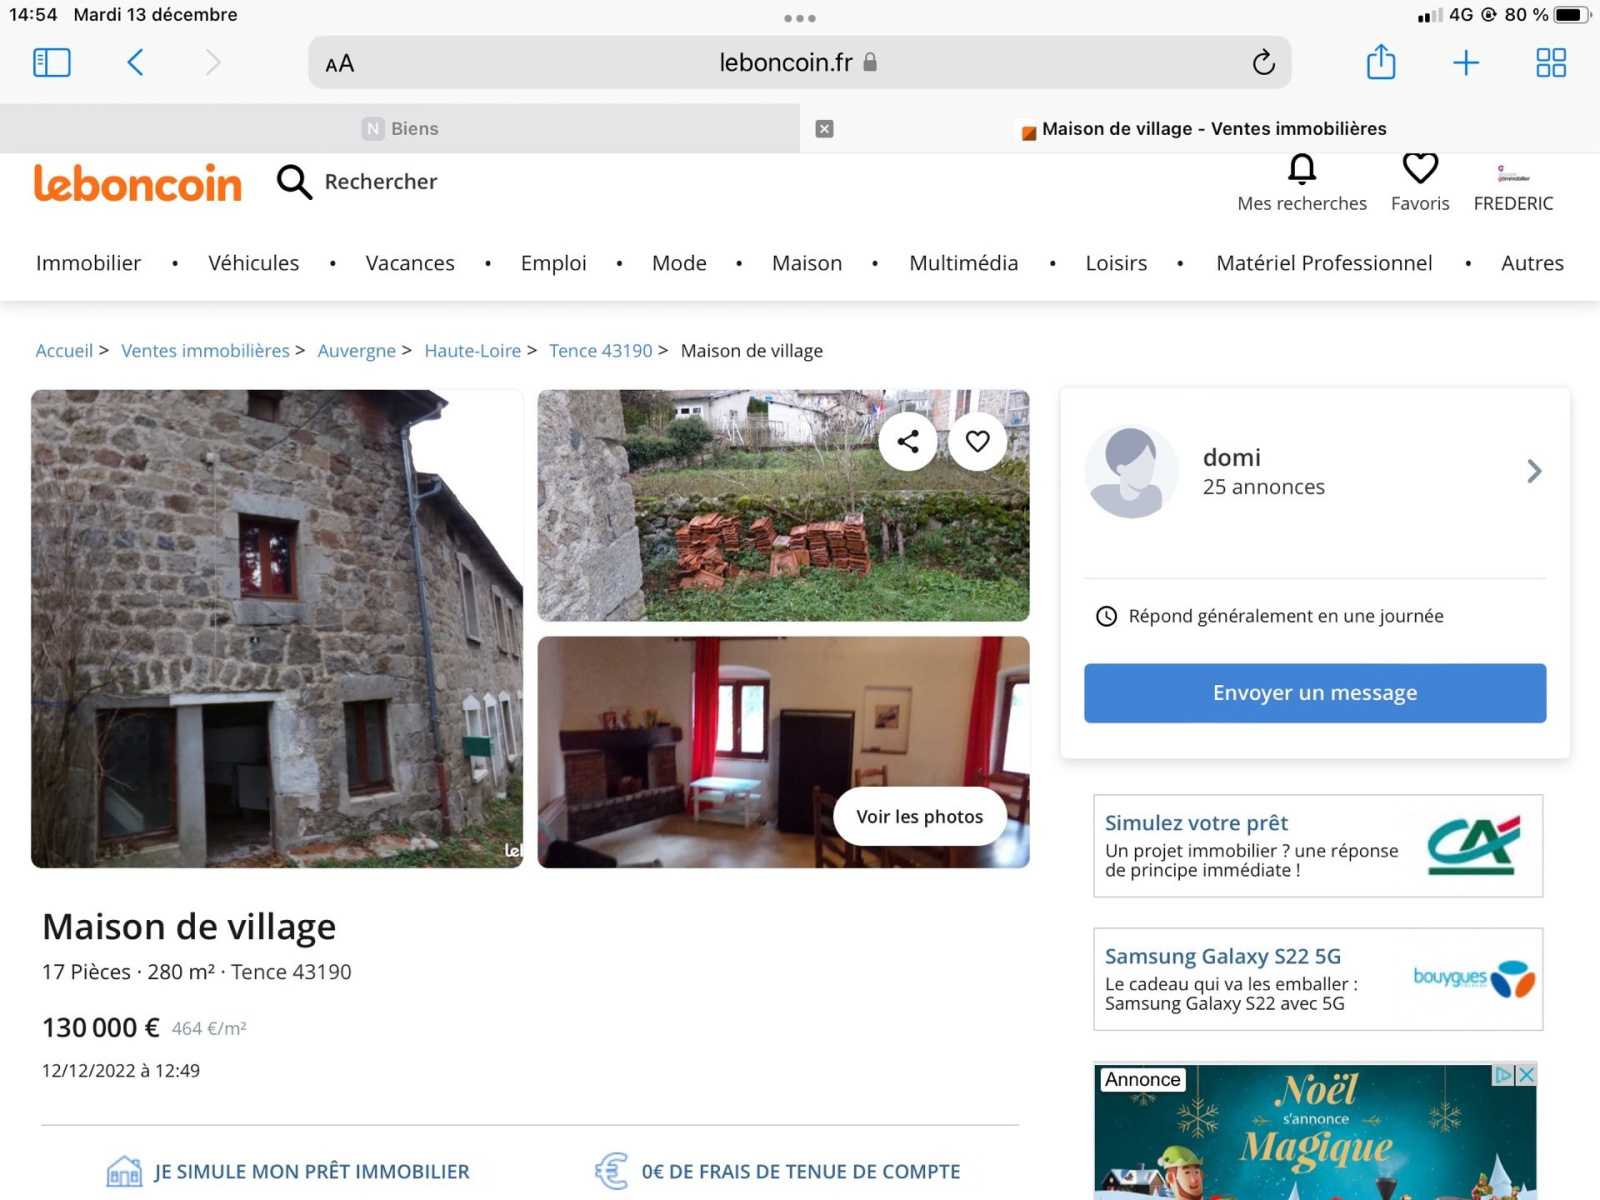This screenshot has width=1600, height=1200.
Task: Click Envoyer un message button
Action: point(1314,693)
